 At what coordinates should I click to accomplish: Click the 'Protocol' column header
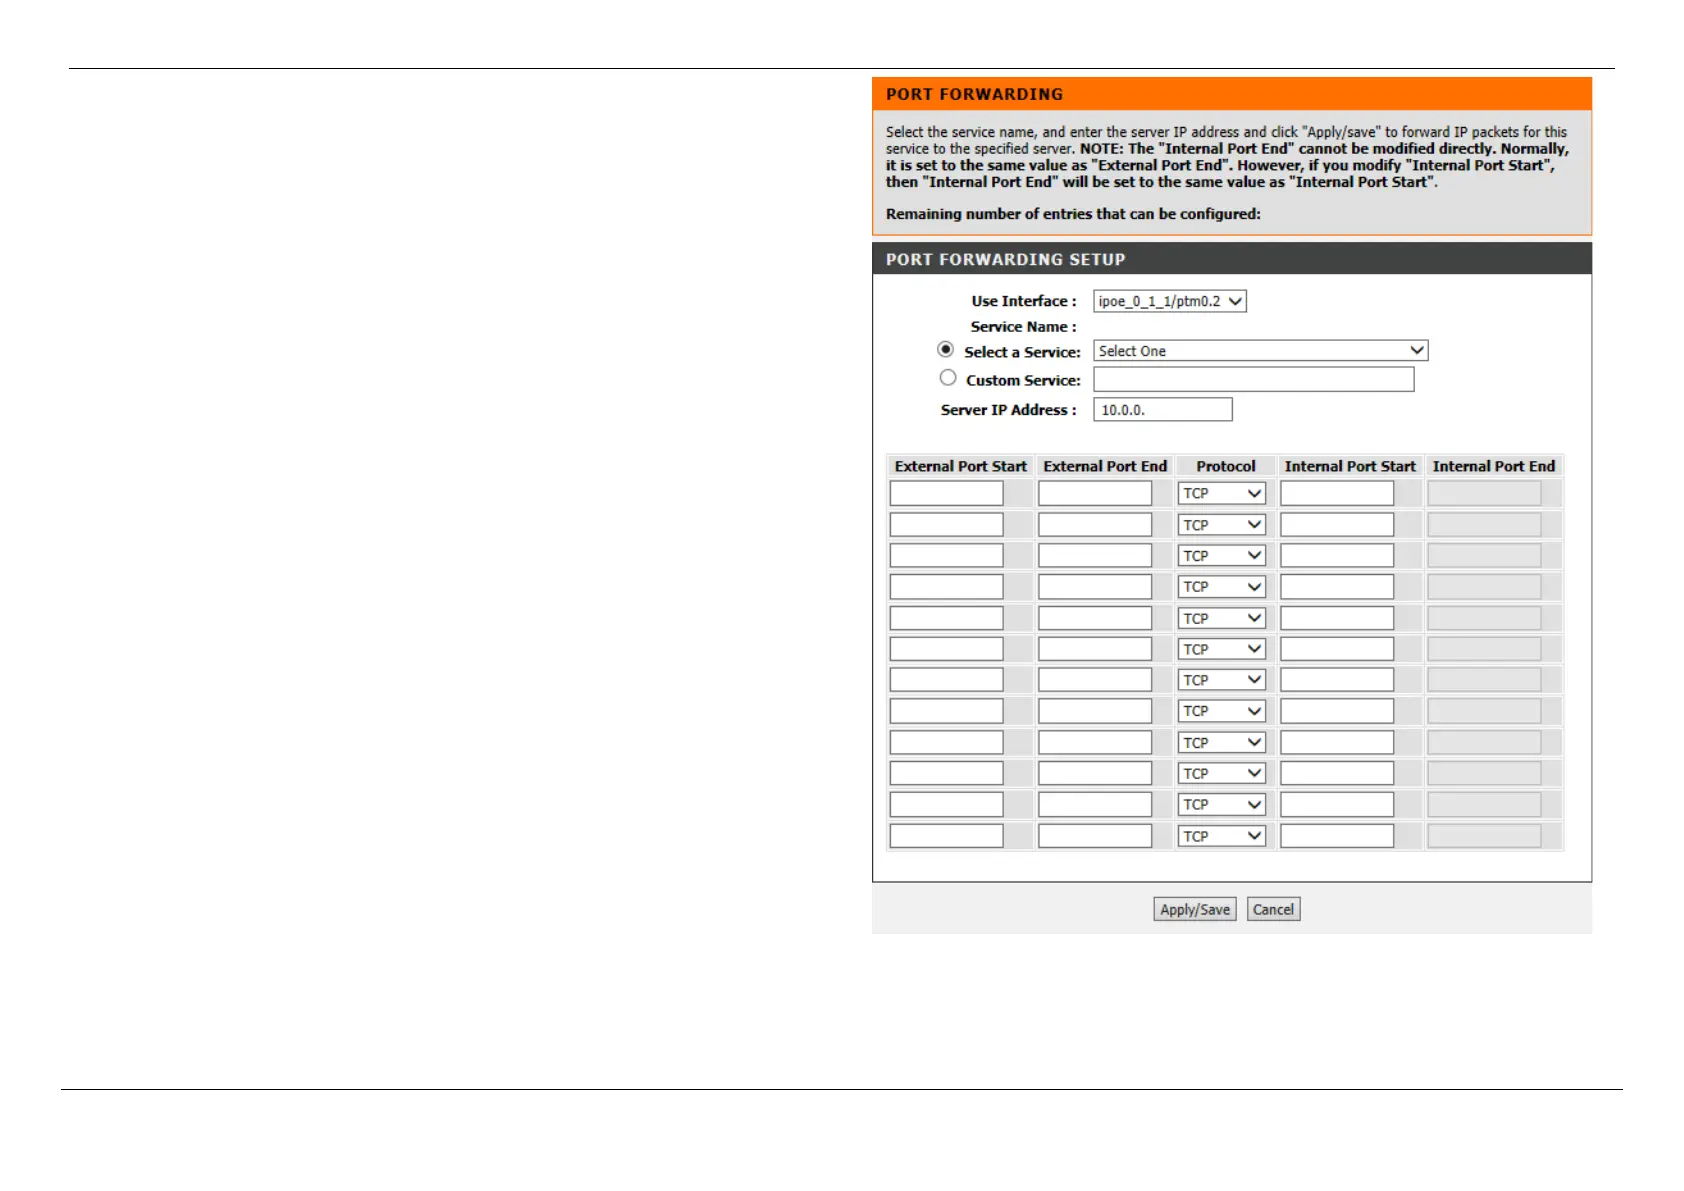[1226, 466]
